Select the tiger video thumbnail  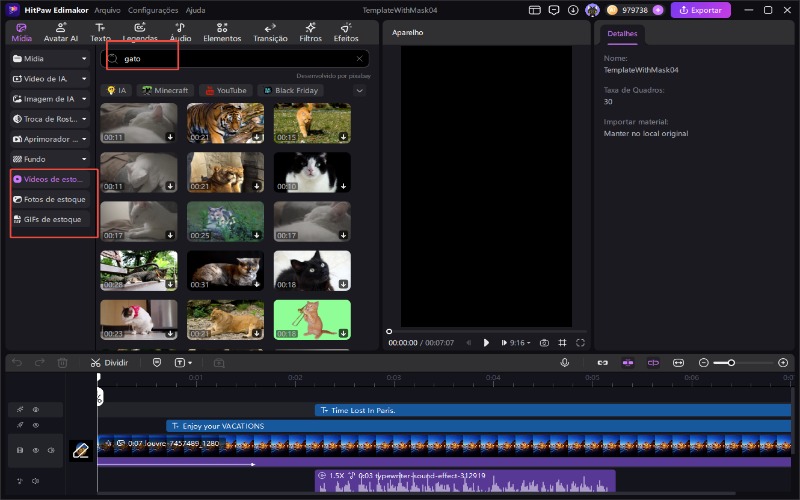[226, 123]
